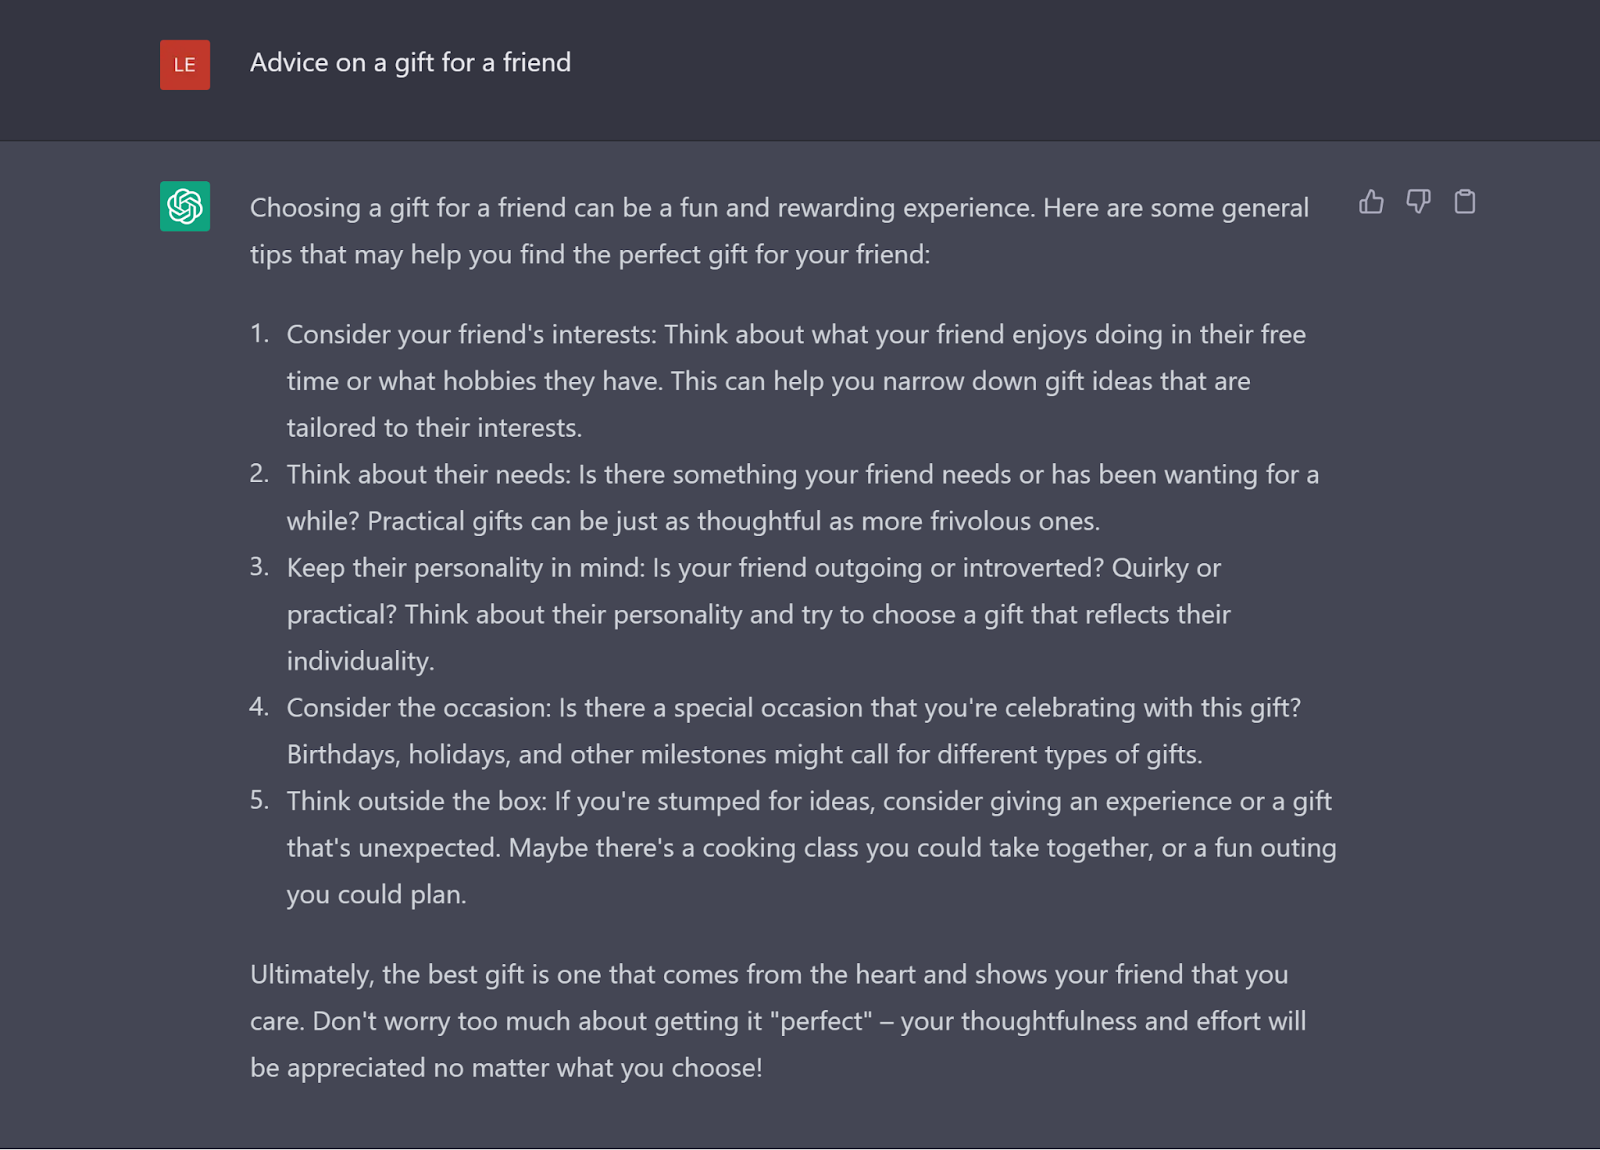Click the word 'individuality.' in item three
This screenshot has width=1600, height=1150.
(360, 662)
